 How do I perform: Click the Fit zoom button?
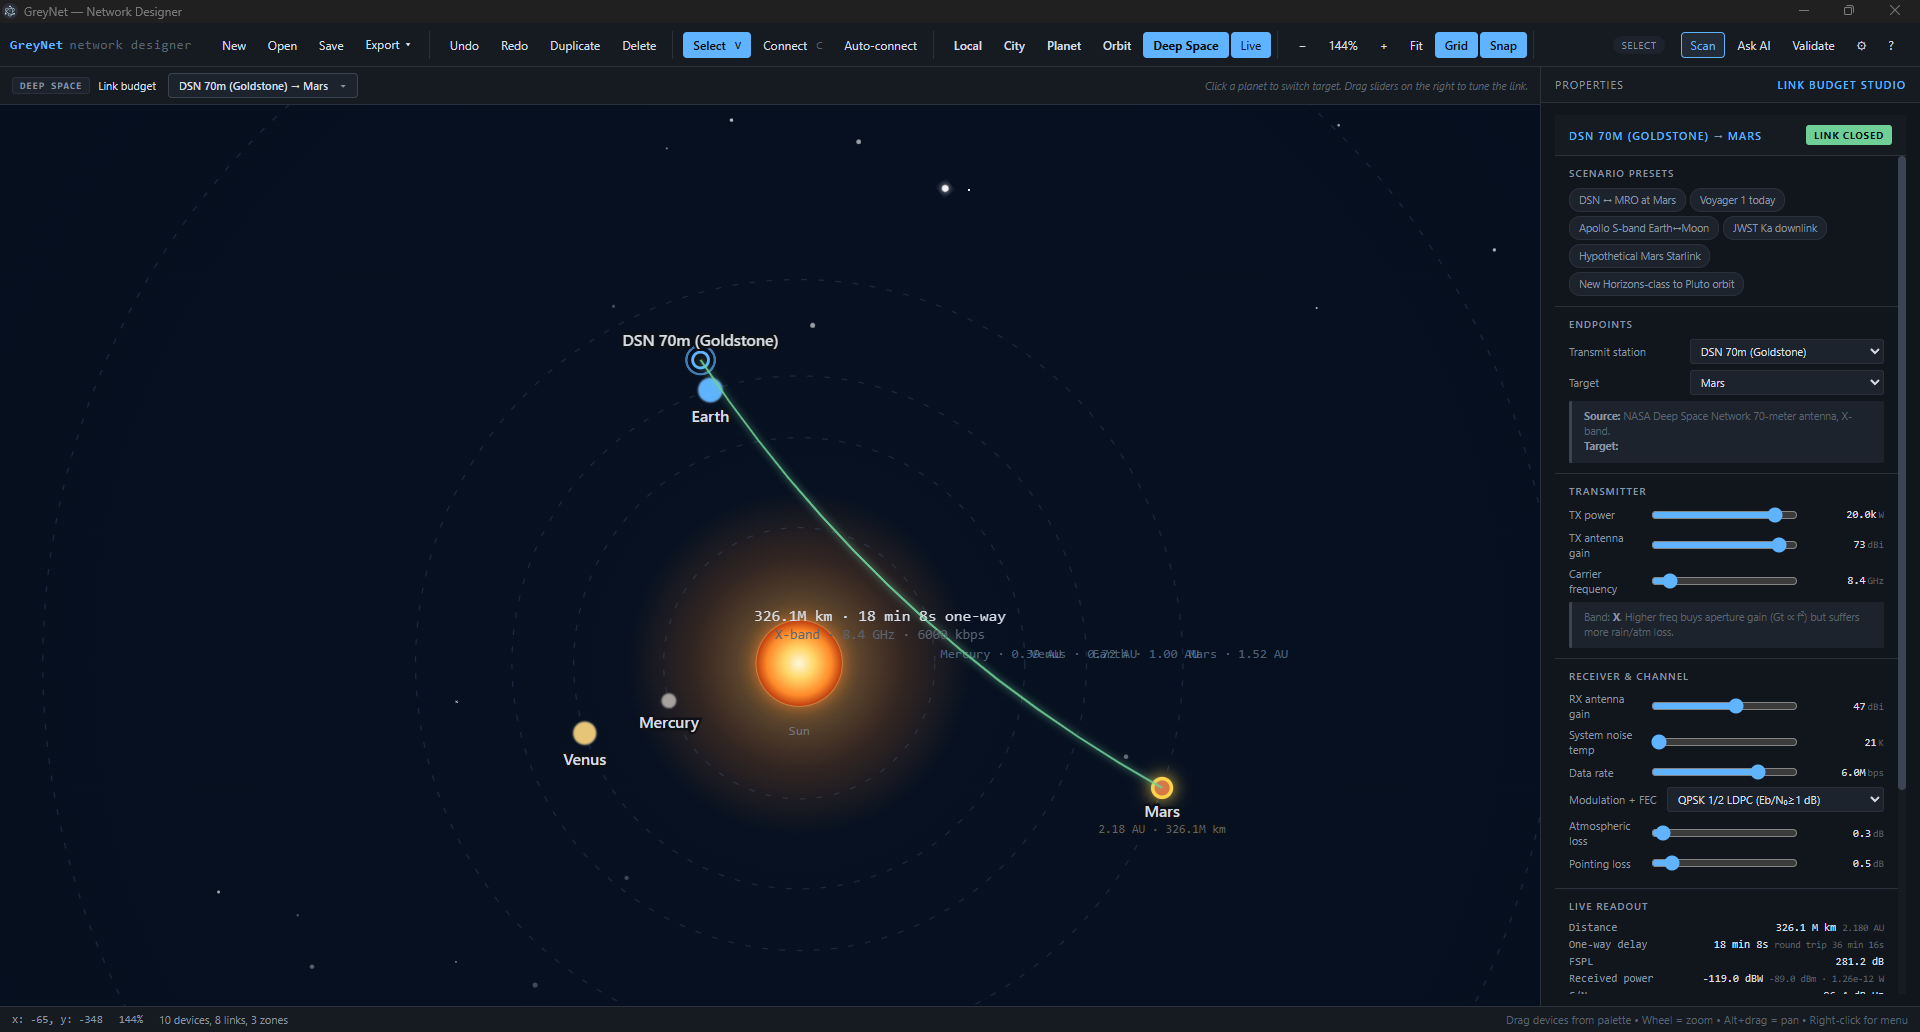coord(1416,46)
